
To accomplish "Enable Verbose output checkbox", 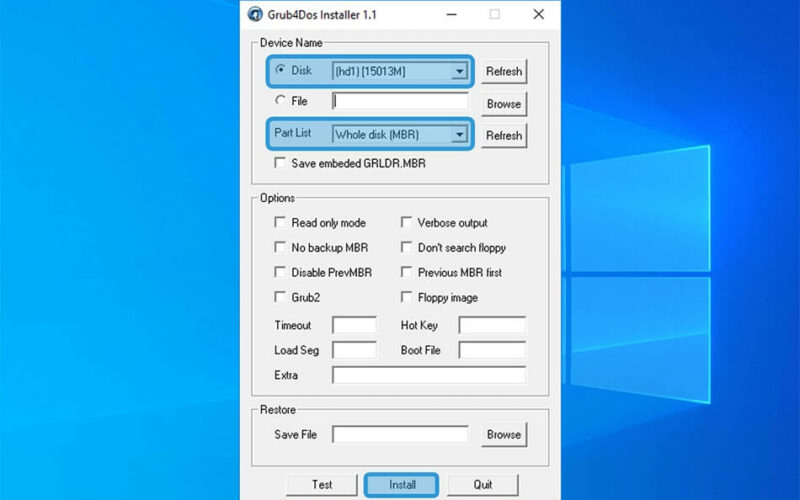I will [407, 222].
